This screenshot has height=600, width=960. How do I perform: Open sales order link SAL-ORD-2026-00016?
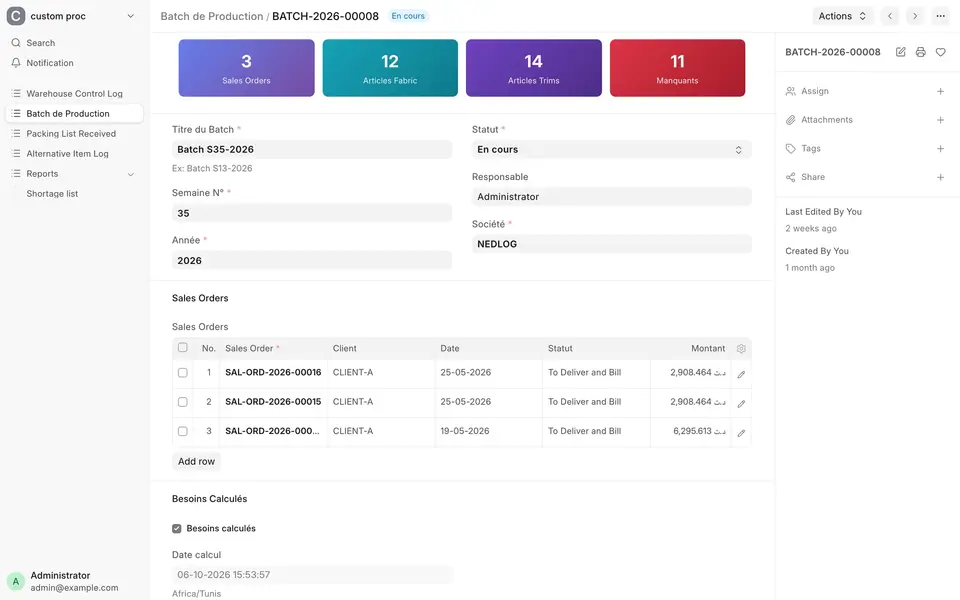(x=273, y=372)
